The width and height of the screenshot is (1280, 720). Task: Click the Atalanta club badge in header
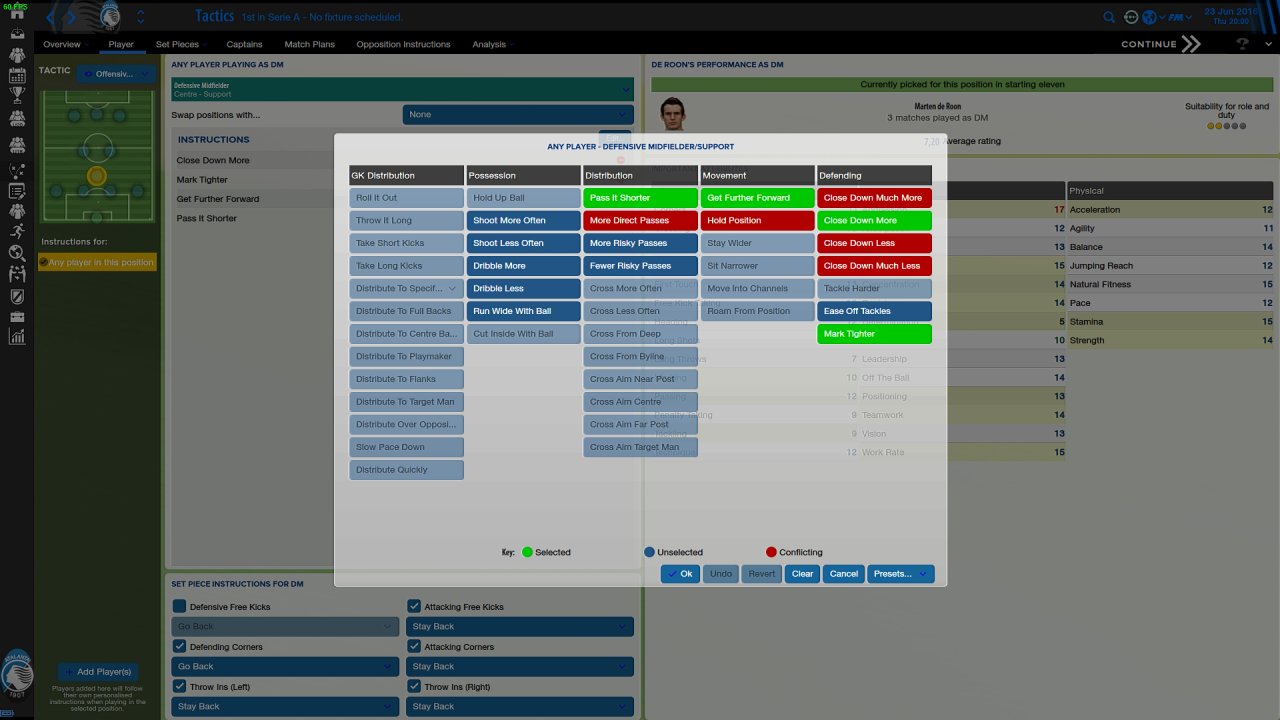pyautogui.click(x=110, y=16)
